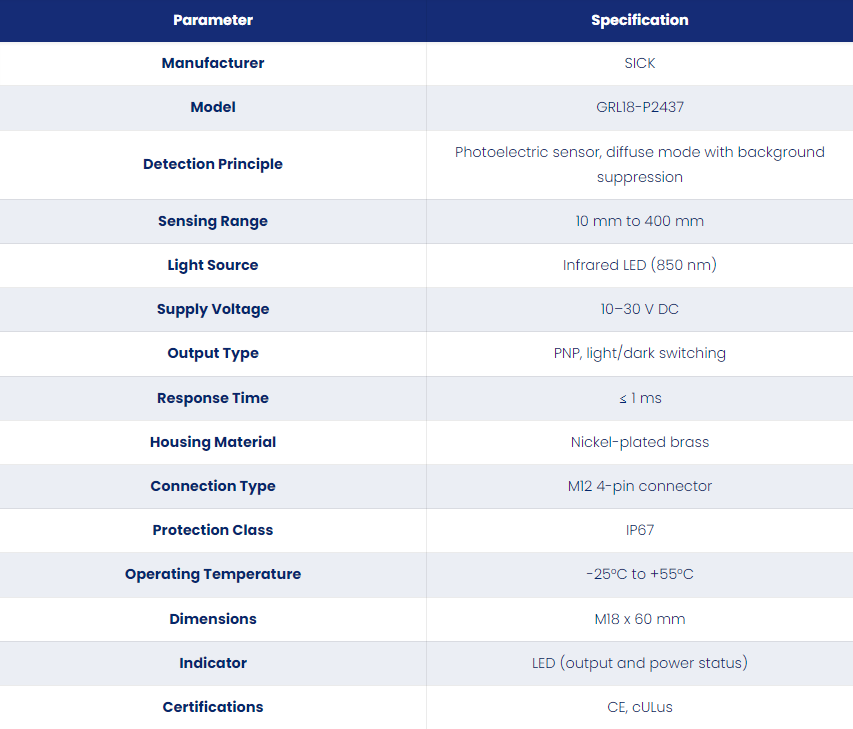Select the M18 x 60 mm dimensions

[x=640, y=620]
